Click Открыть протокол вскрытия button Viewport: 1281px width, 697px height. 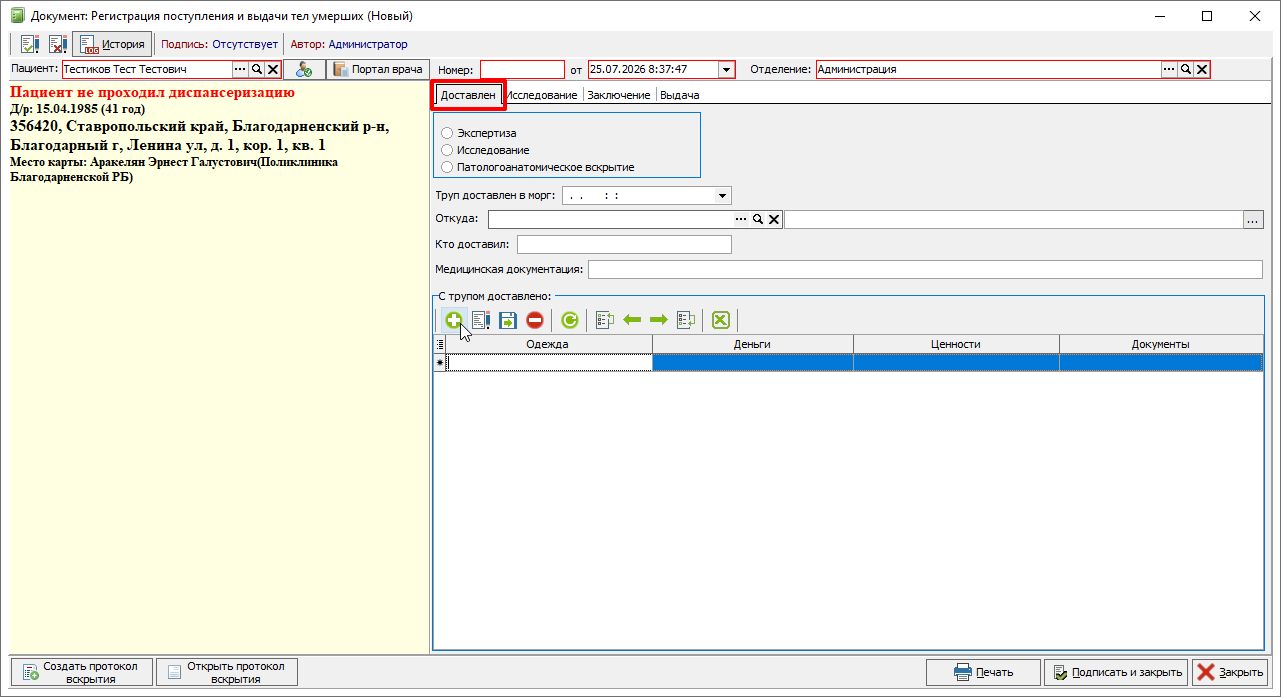coord(227,672)
